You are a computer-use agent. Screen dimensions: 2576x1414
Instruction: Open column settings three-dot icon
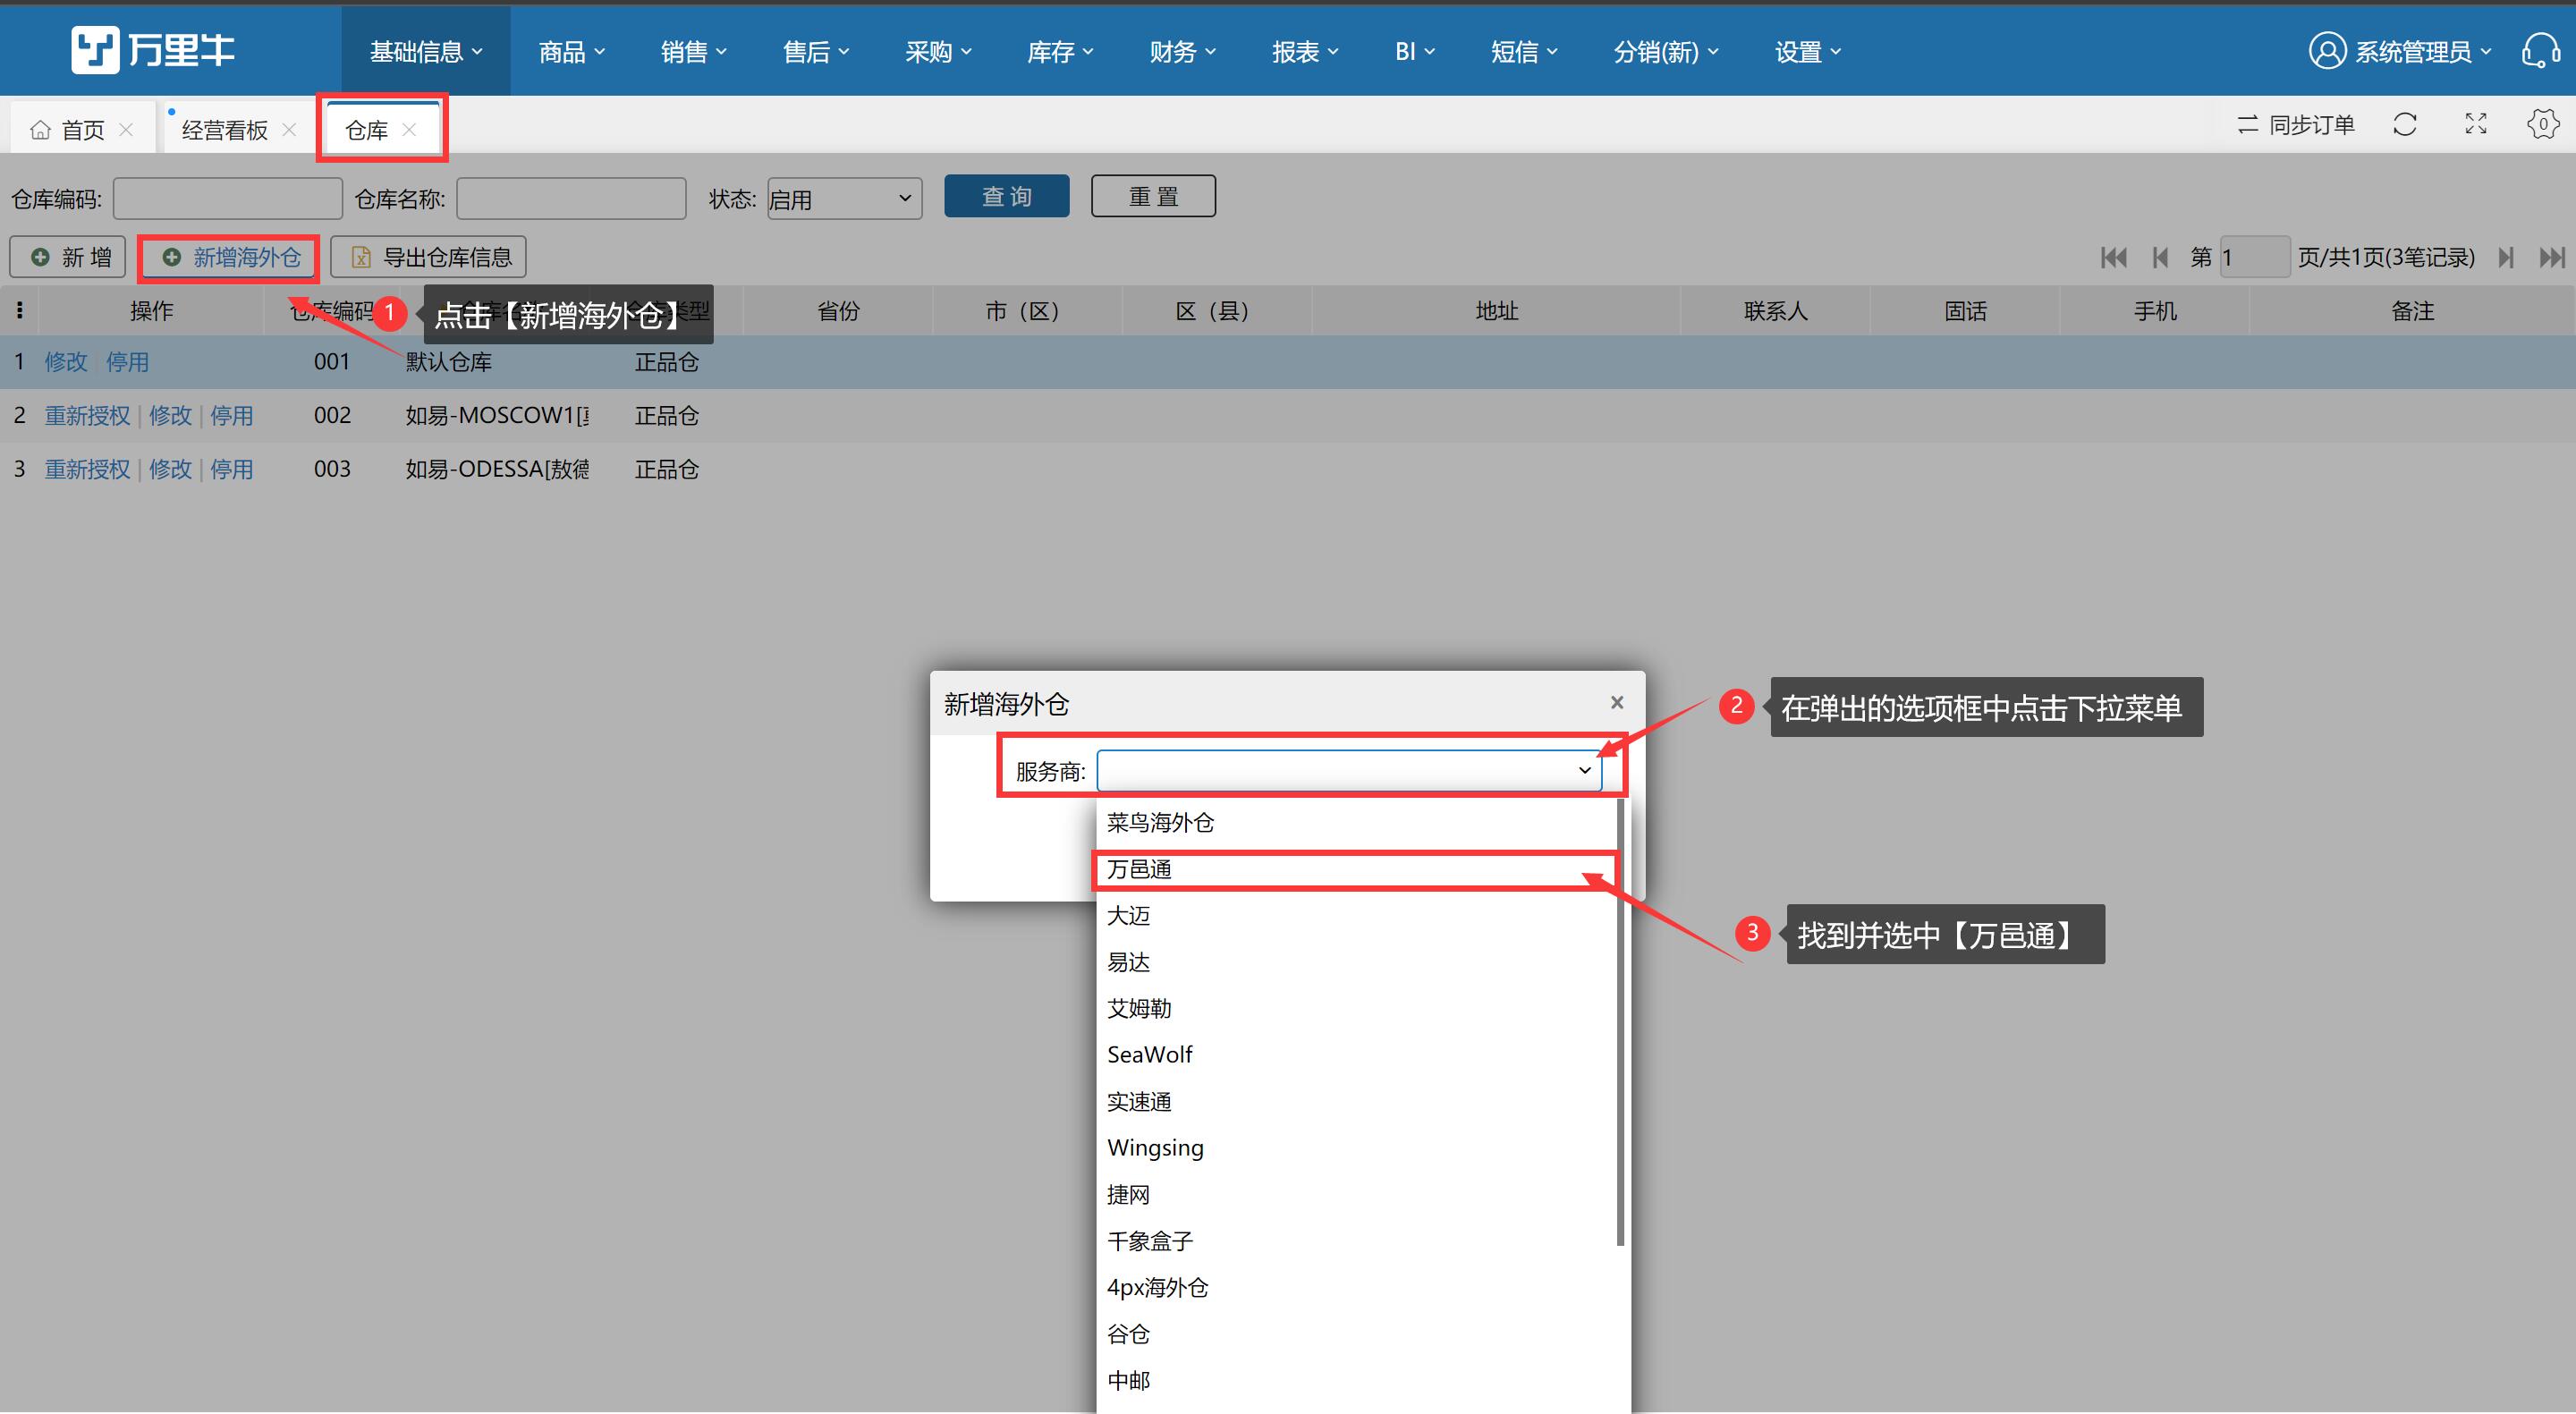(x=19, y=311)
